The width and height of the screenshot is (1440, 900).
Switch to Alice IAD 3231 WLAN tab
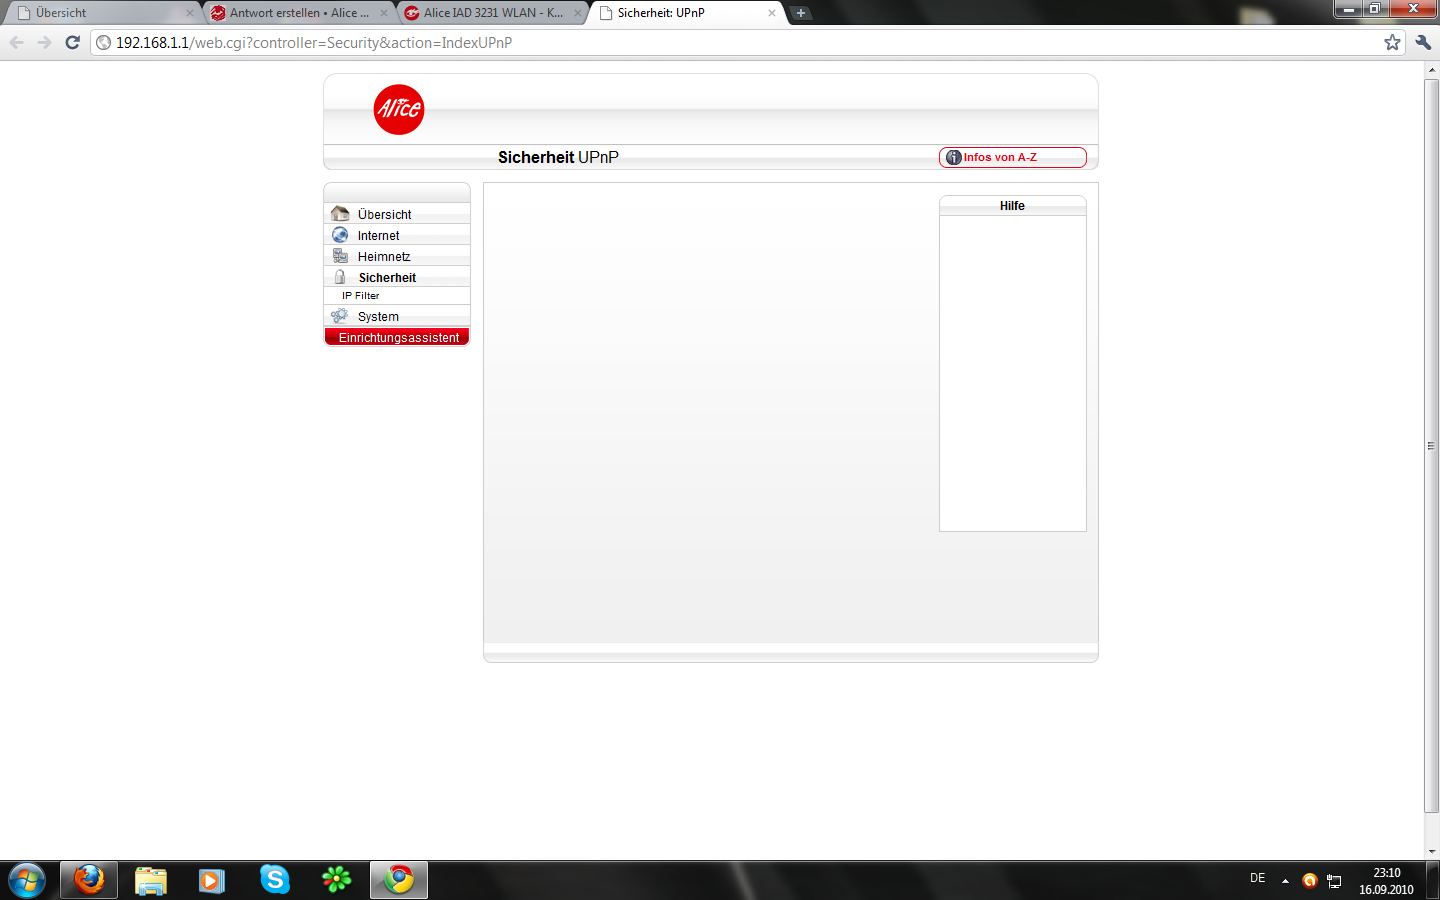[x=492, y=13]
